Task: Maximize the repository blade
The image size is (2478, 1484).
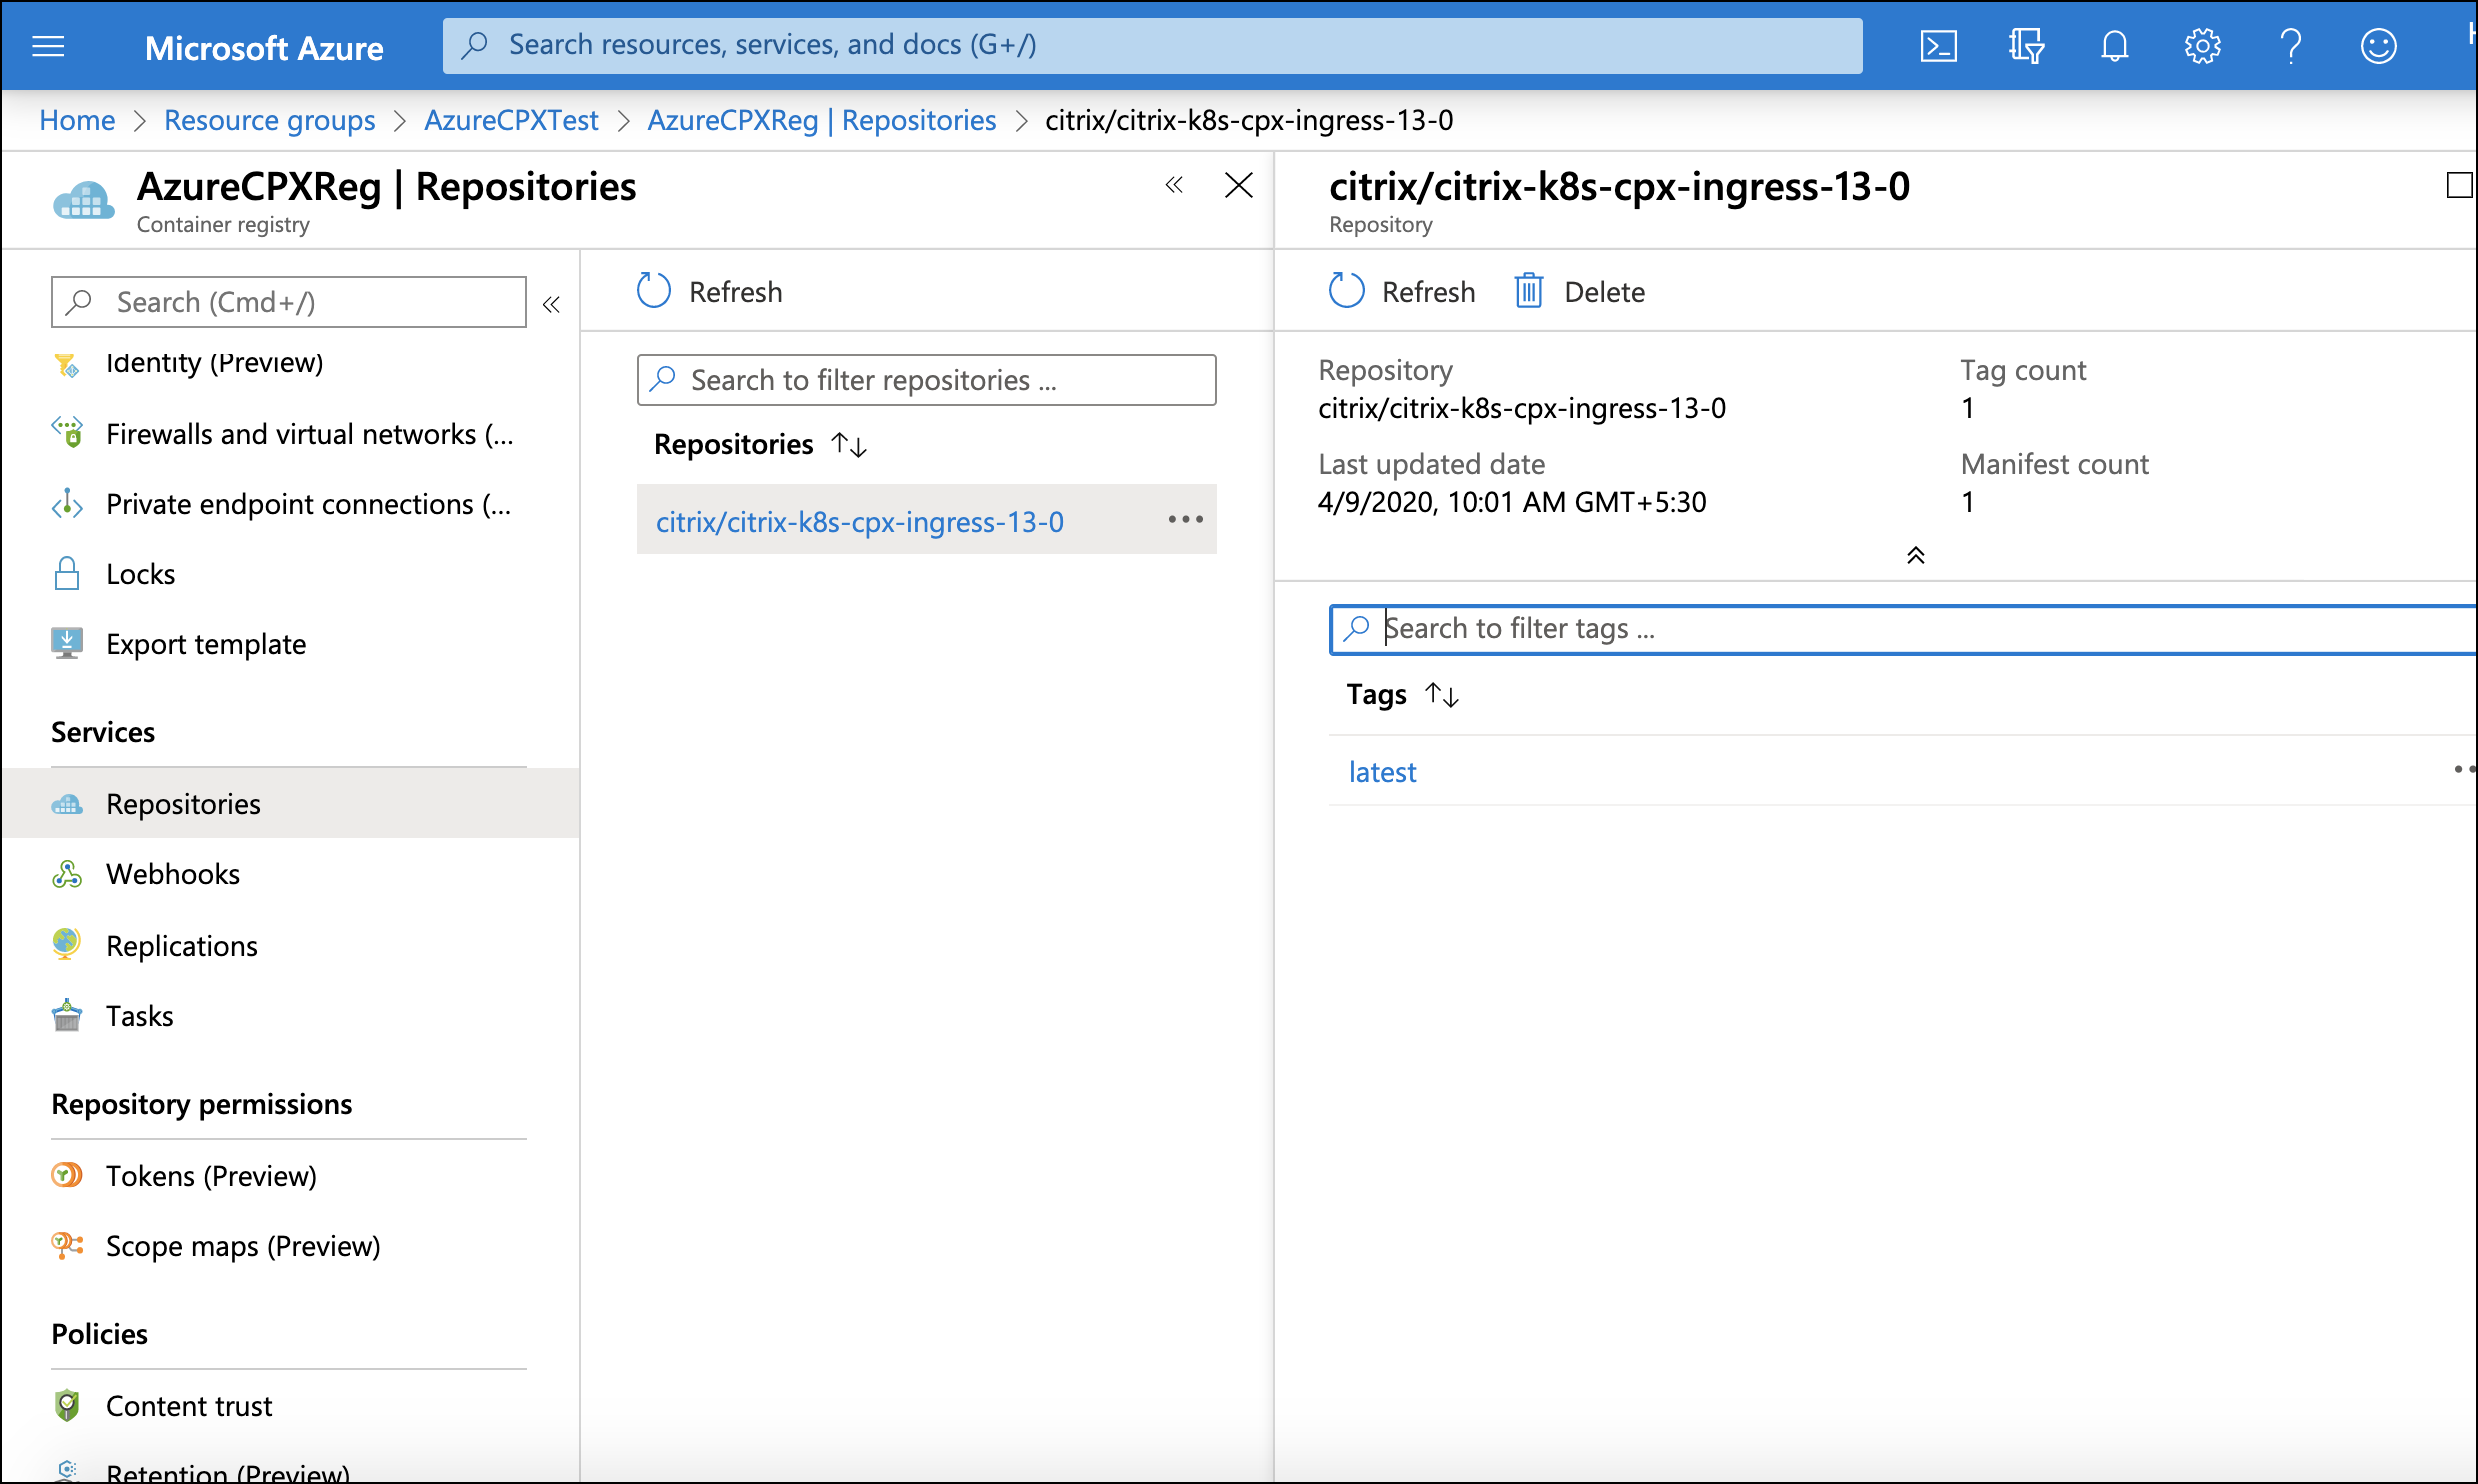Action: point(2460,185)
